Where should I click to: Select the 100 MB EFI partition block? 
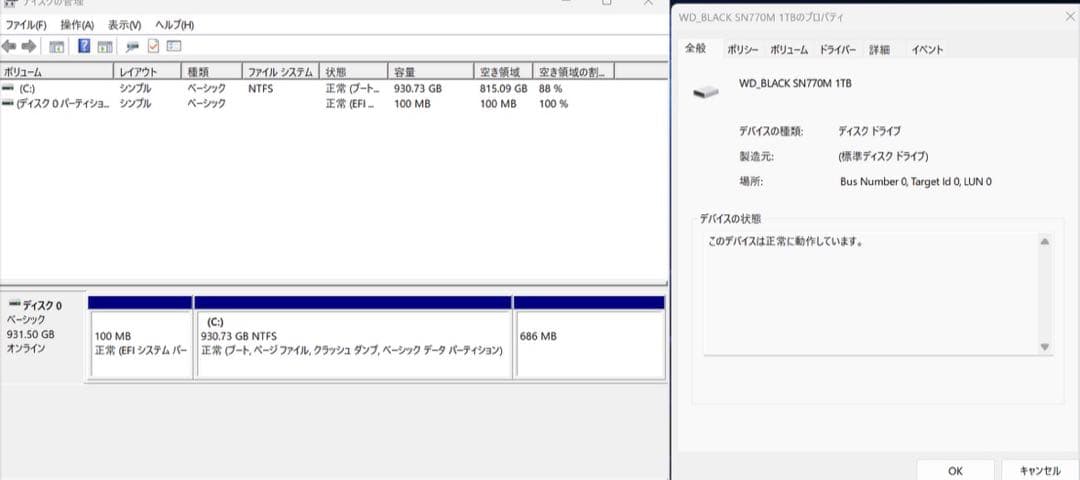(141, 344)
